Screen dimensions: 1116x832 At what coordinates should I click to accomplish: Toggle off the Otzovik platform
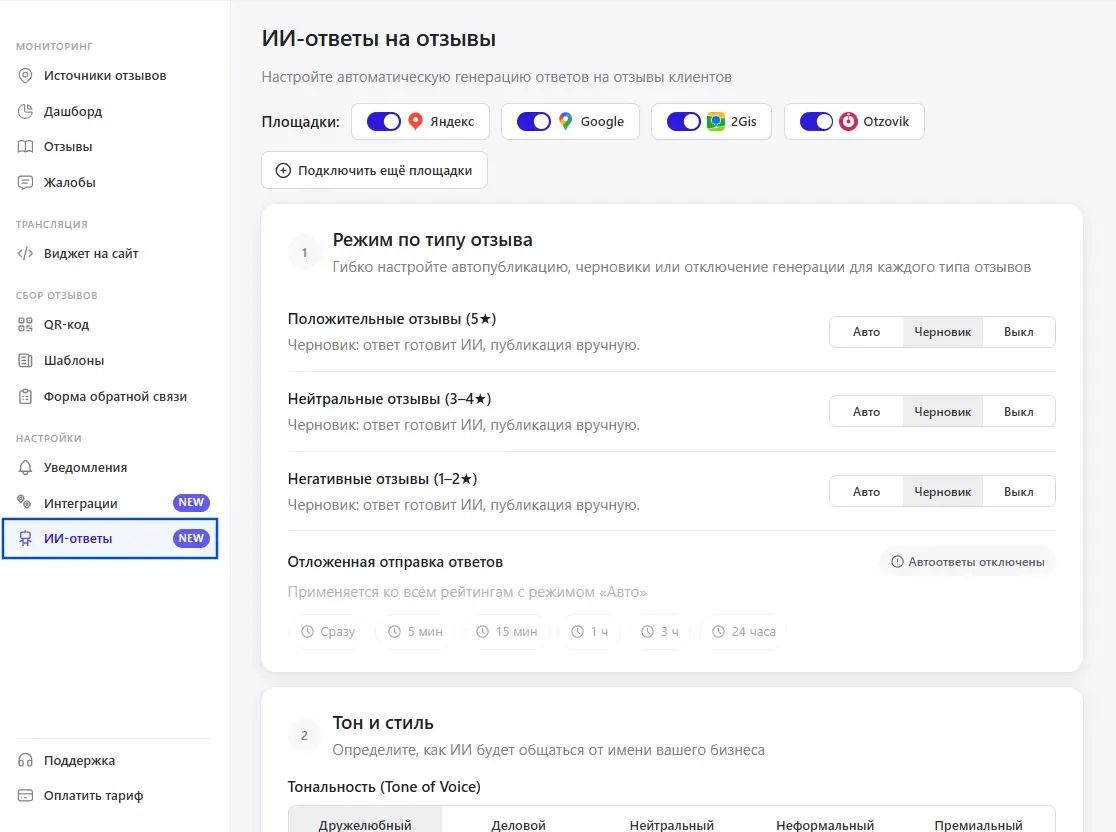click(816, 120)
